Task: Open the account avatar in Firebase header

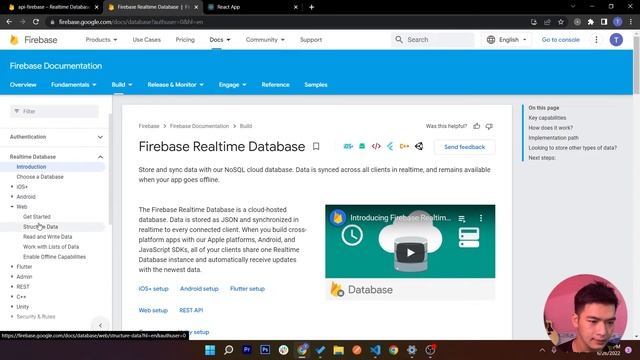Action: point(616,40)
